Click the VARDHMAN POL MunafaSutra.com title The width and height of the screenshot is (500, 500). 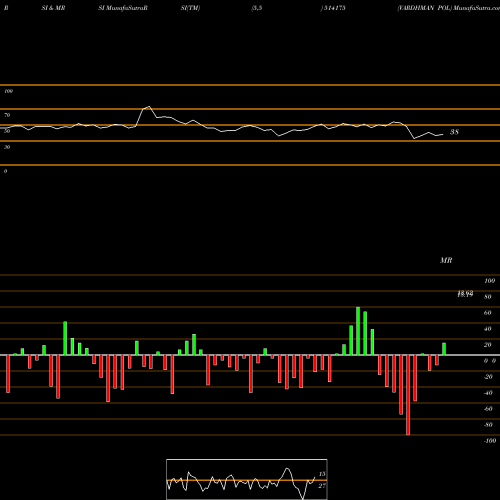click(448, 8)
